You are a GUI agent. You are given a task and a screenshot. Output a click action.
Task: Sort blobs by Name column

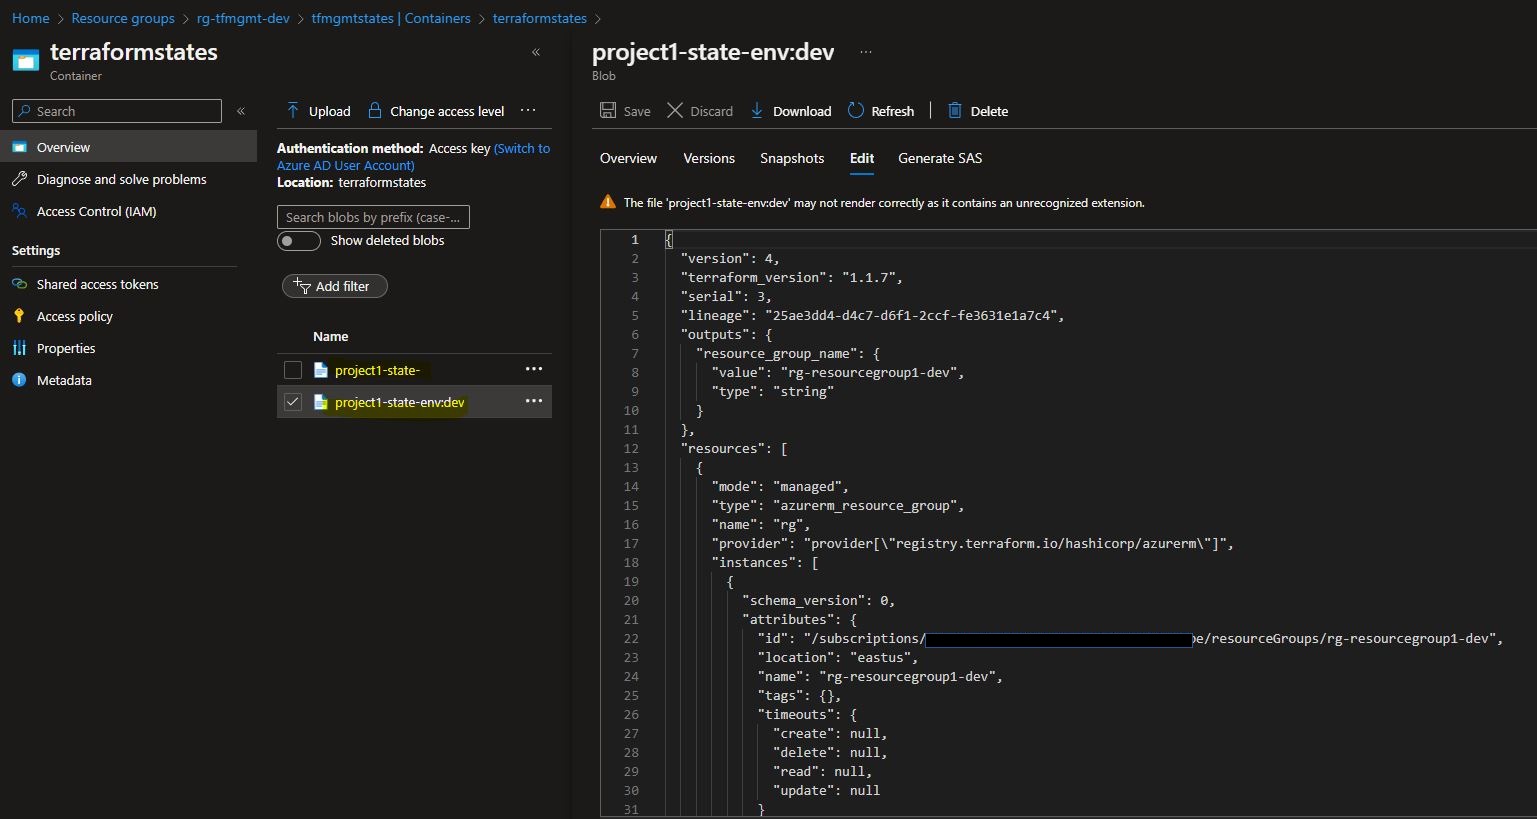330,337
